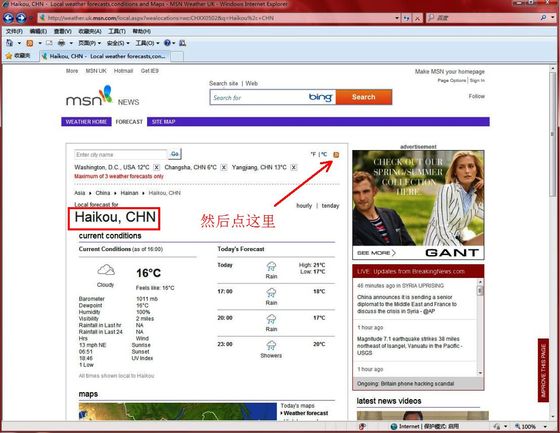The height and width of the screenshot is (433, 560).
Task: Expand the address bar history dropdown
Action: 397,18
